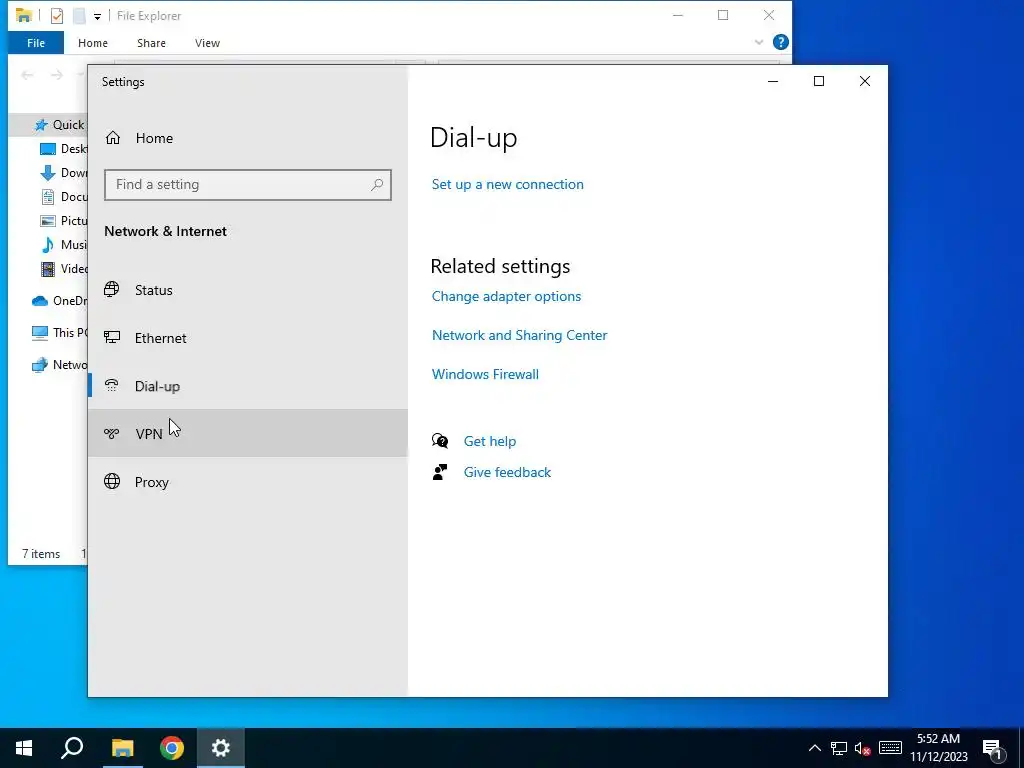
Task: Maximize the Settings window
Action: coord(819,81)
